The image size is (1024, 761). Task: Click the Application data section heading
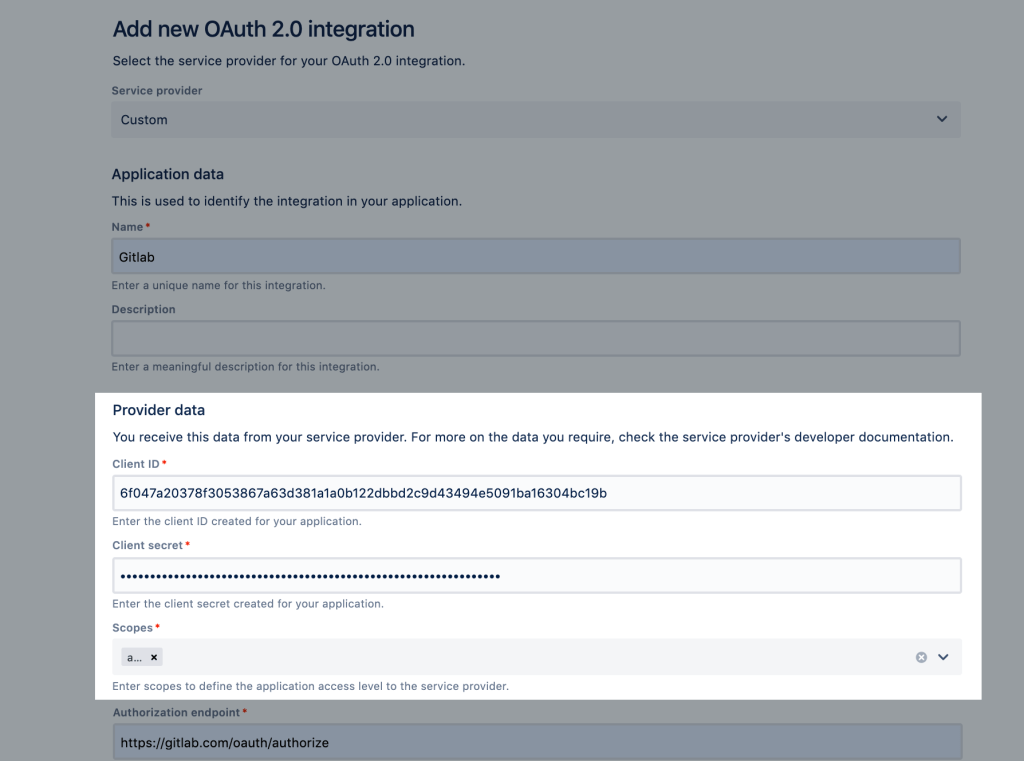(167, 174)
